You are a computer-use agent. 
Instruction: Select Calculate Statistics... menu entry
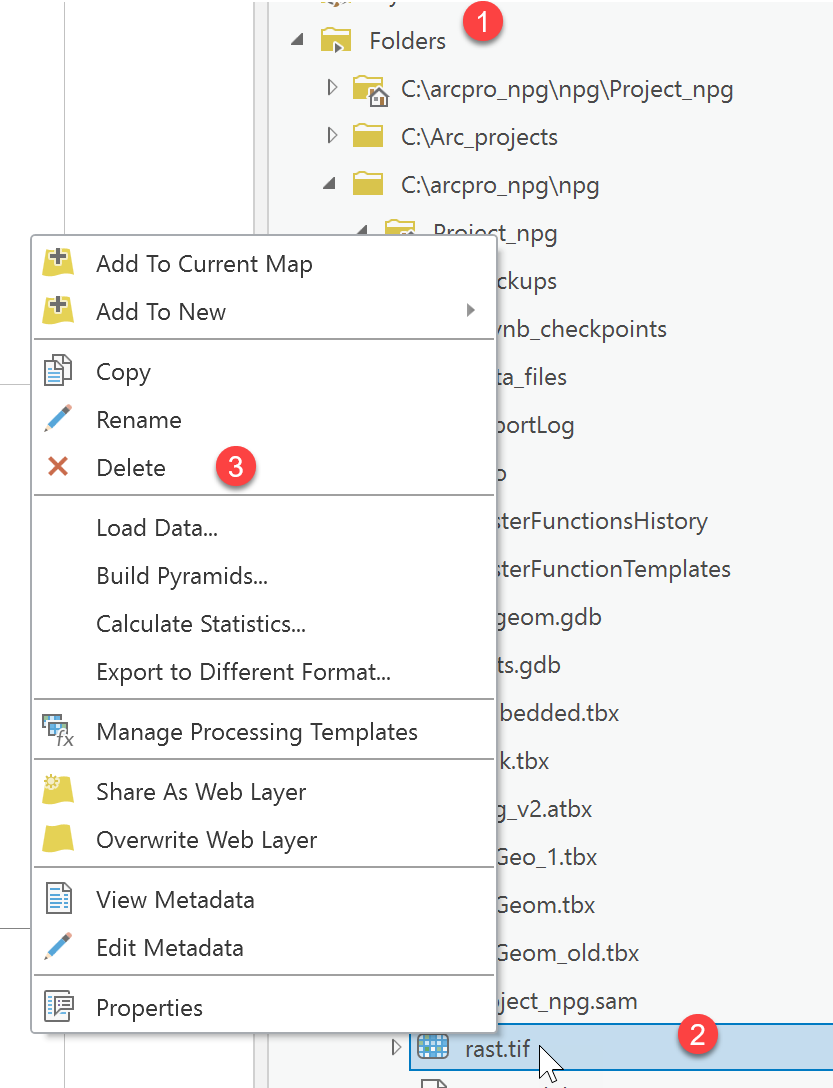point(200,624)
